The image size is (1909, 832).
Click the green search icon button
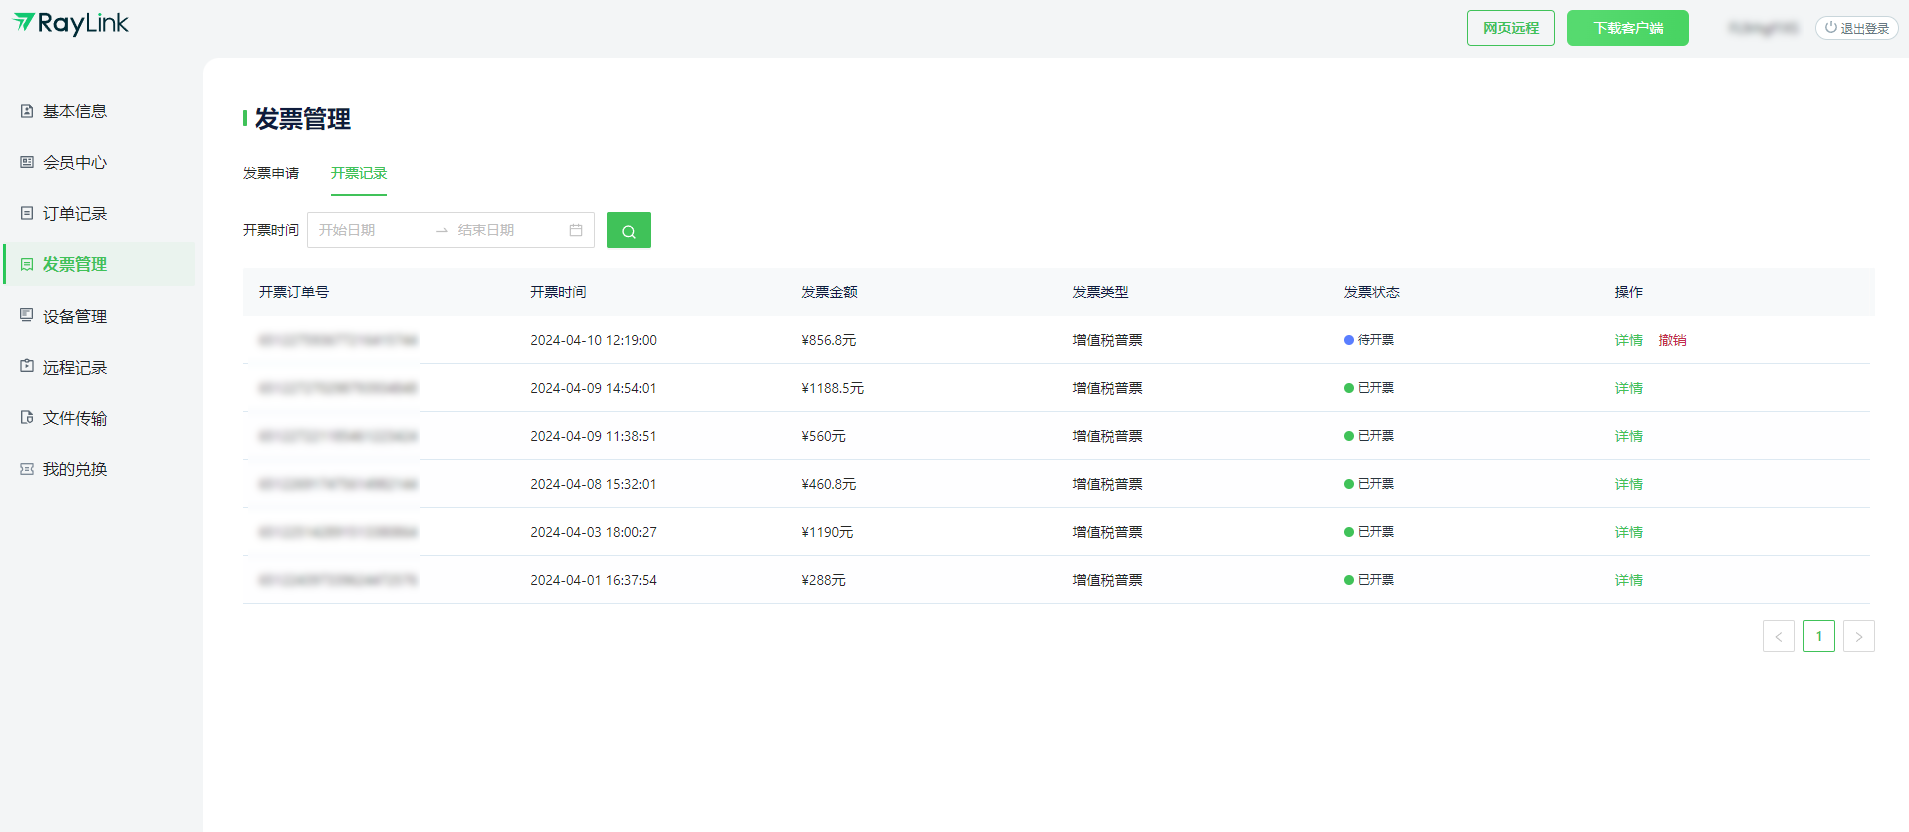coord(629,230)
